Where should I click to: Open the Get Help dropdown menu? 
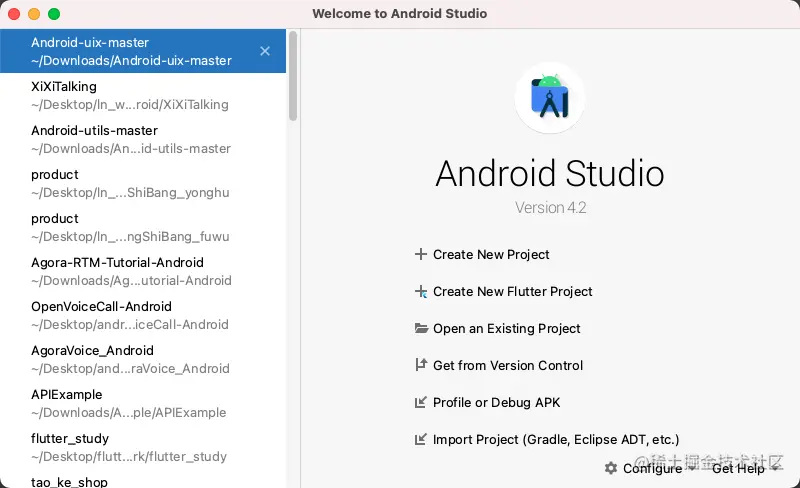pyautogui.click(x=744, y=468)
